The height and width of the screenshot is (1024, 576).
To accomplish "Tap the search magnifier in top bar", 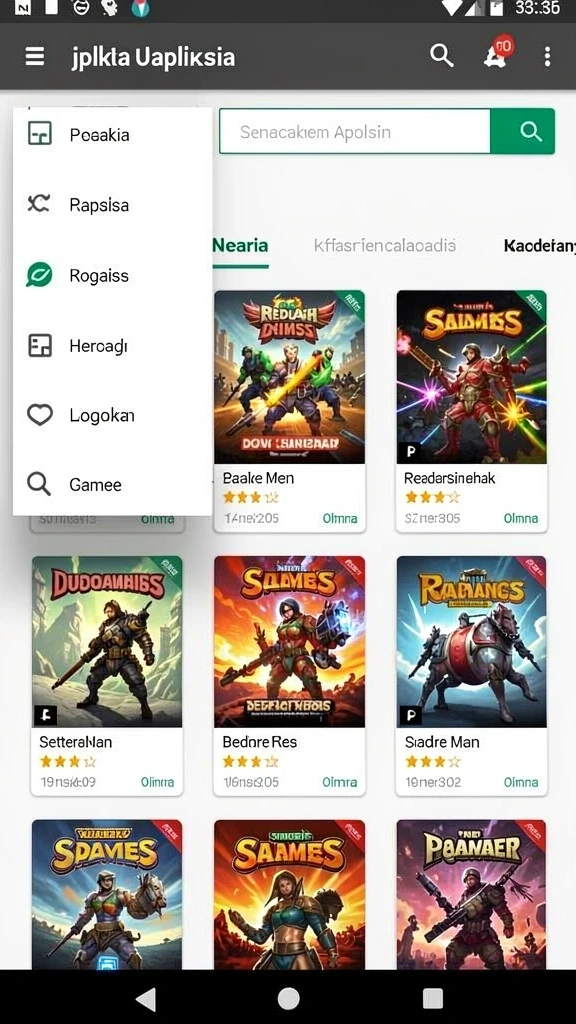I will coord(441,56).
